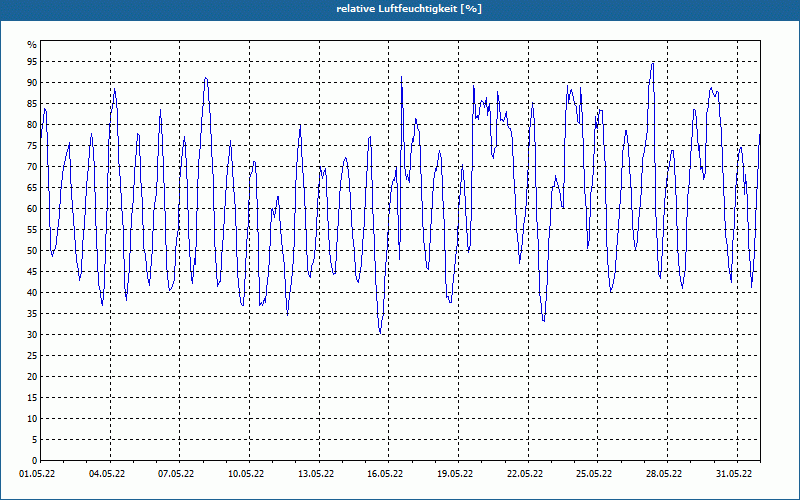The image size is (800, 500).
Task: Click the y-axis value 10
Action: 32,418
